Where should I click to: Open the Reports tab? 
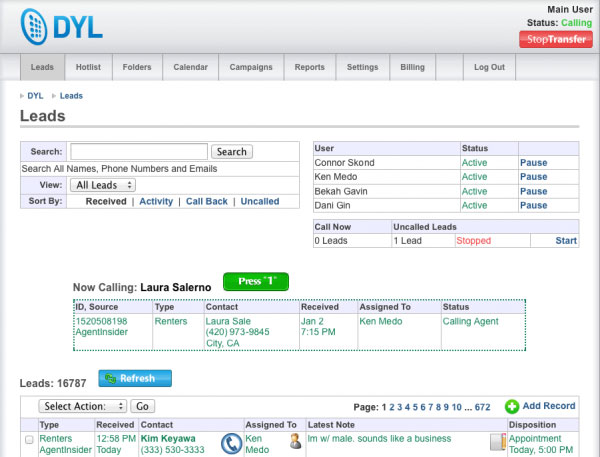310,67
